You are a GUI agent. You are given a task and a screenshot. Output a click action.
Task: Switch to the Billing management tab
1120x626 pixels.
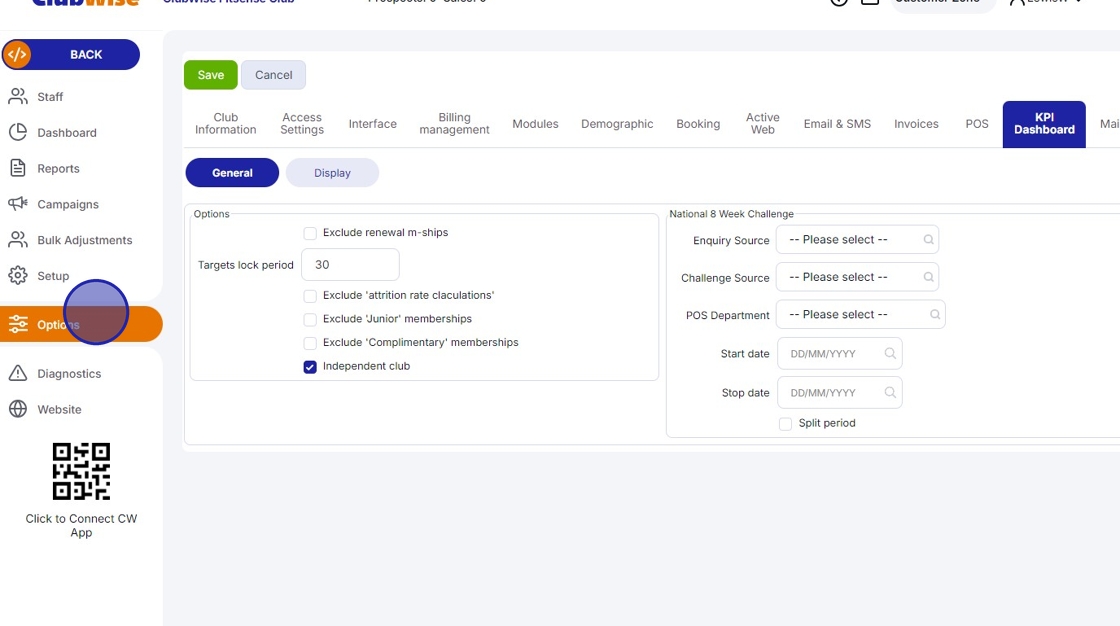tap(454, 124)
